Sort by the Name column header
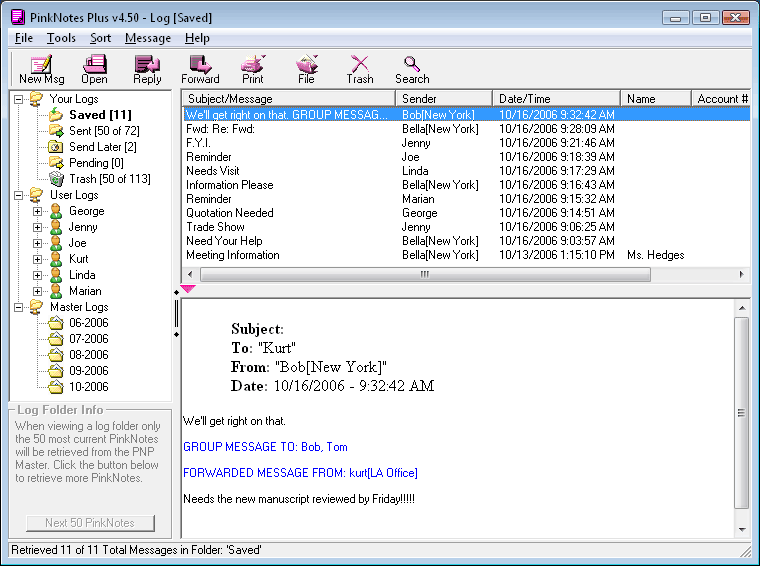Screen dimensions: 760x566 (x=656, y=98)
